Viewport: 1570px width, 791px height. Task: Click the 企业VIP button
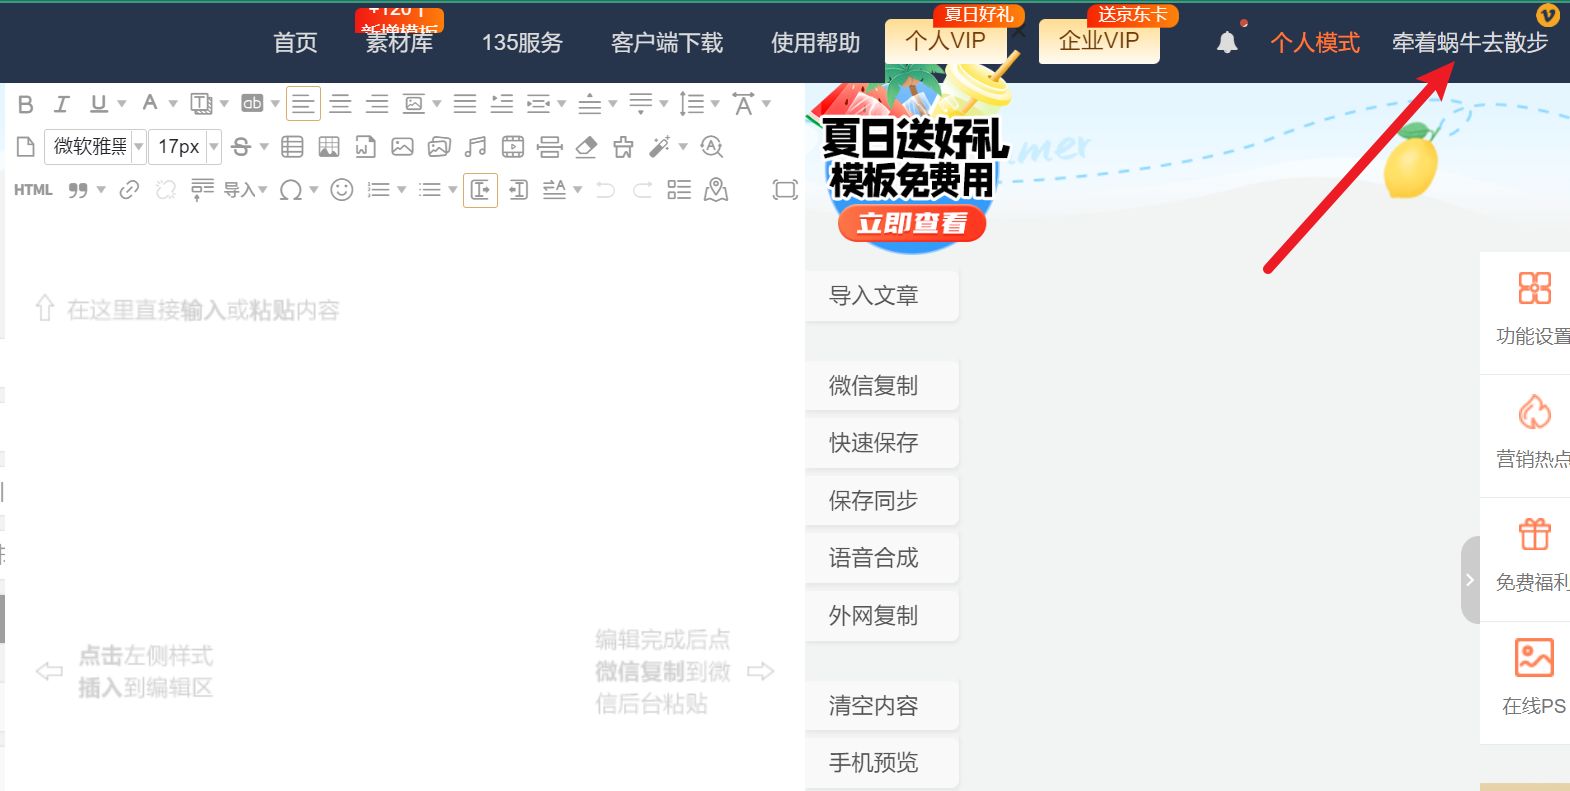pyautogui.click(x=1099, y=41)
